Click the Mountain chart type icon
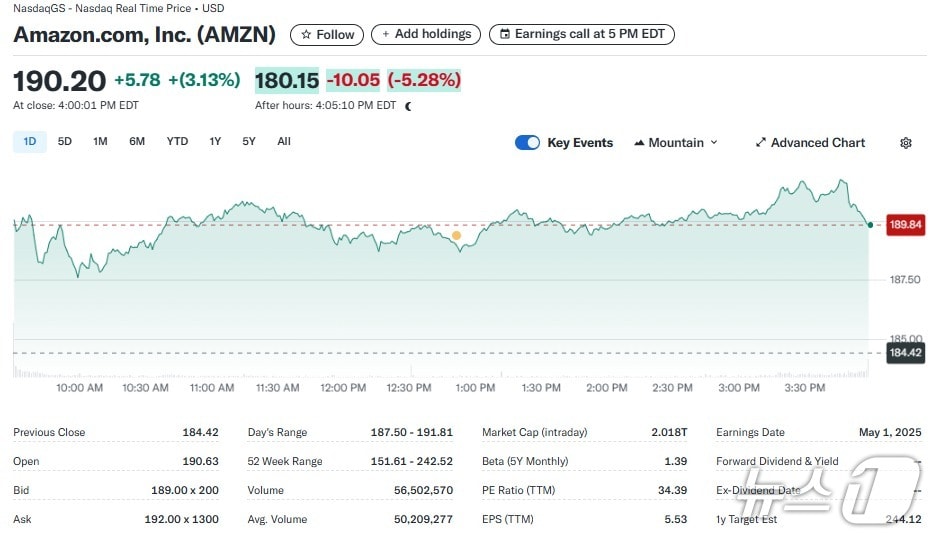Viewport: 934px width, 538px height. click(638, 143)
